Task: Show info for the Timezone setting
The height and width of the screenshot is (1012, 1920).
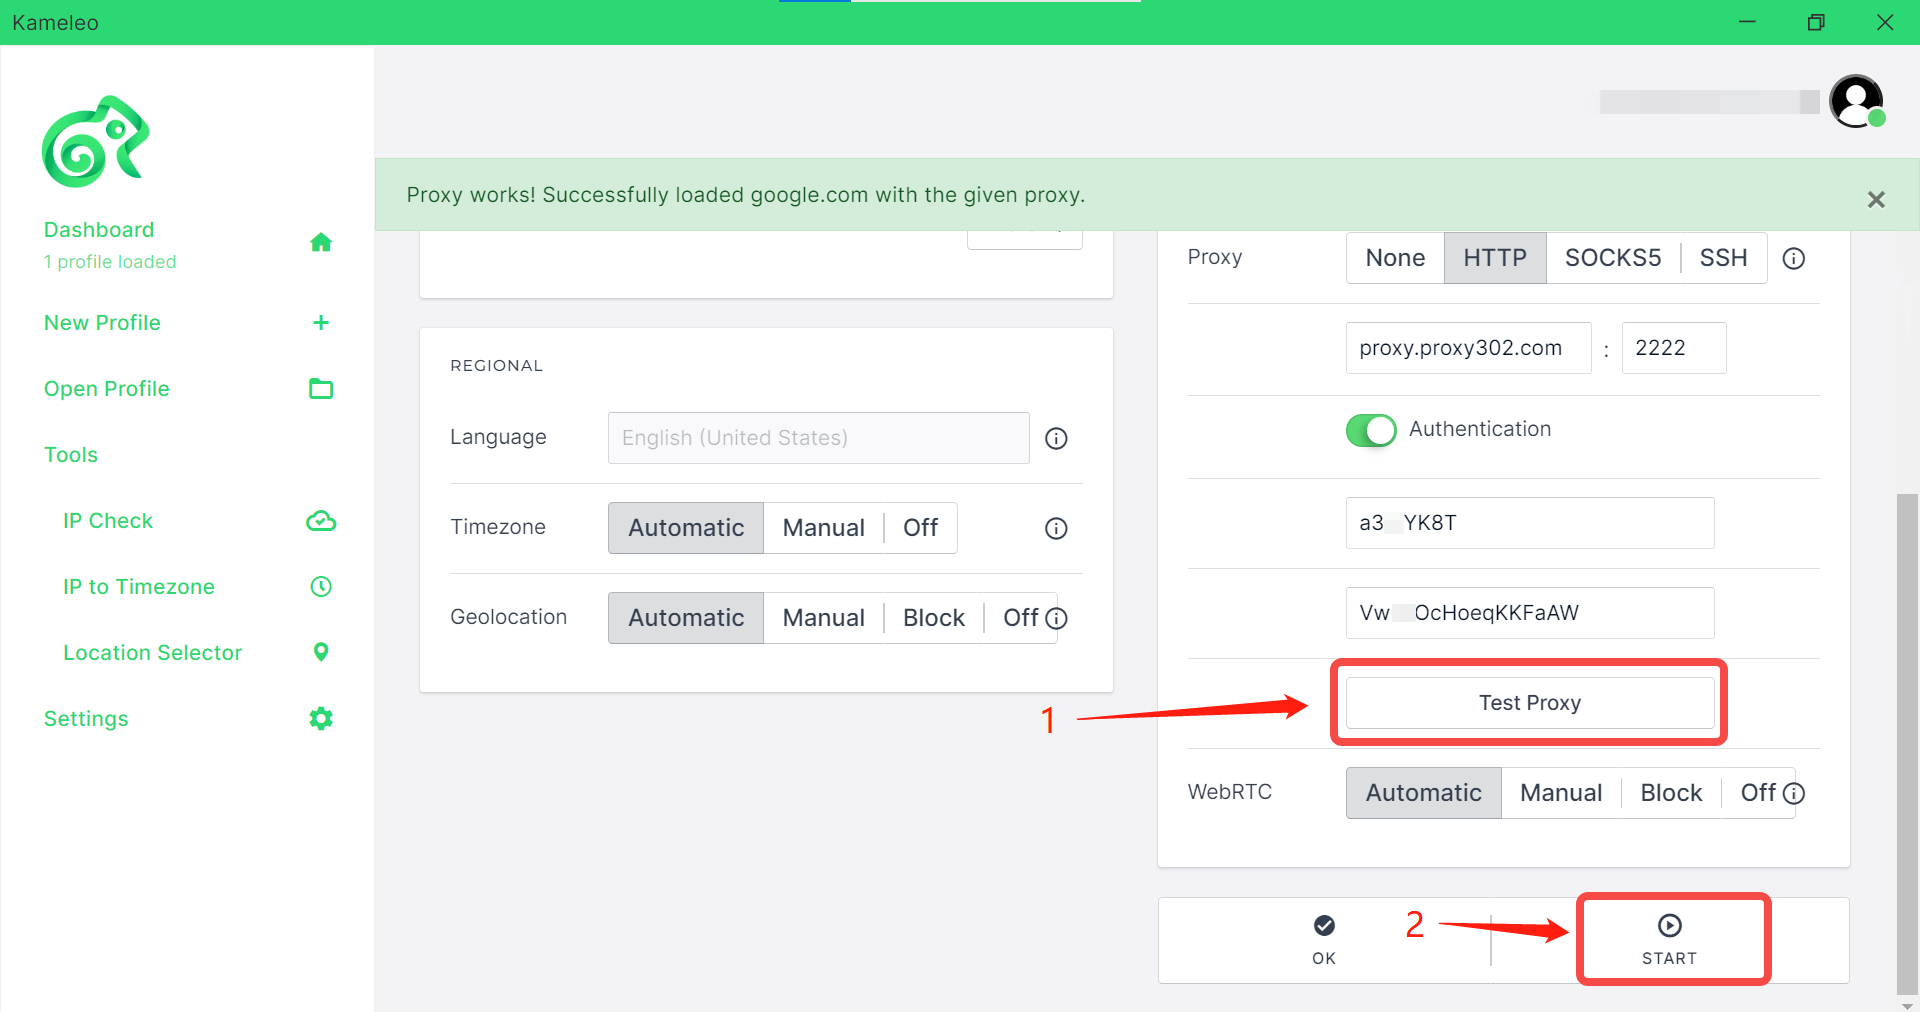Action: (1056, 528)
